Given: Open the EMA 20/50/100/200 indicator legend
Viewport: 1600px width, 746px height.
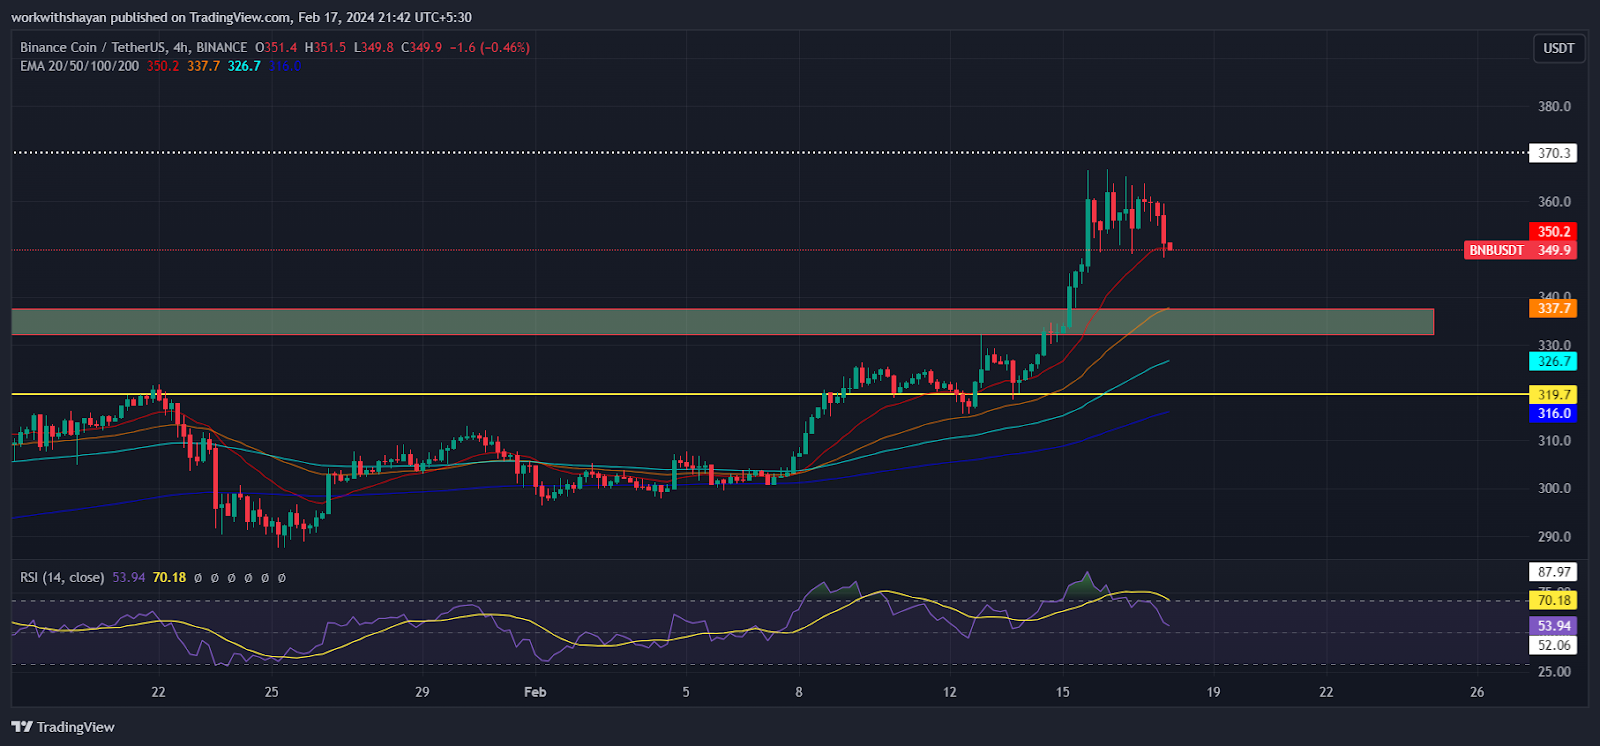Looking at the screenshot, I should coord(79,66).
